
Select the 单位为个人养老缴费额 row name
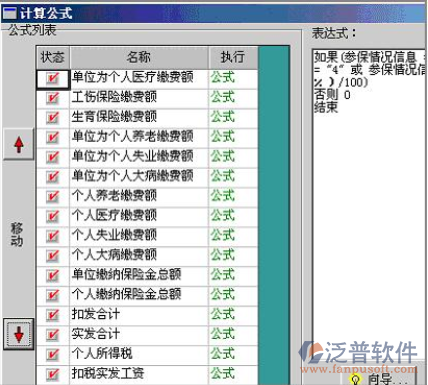[133, 136]
